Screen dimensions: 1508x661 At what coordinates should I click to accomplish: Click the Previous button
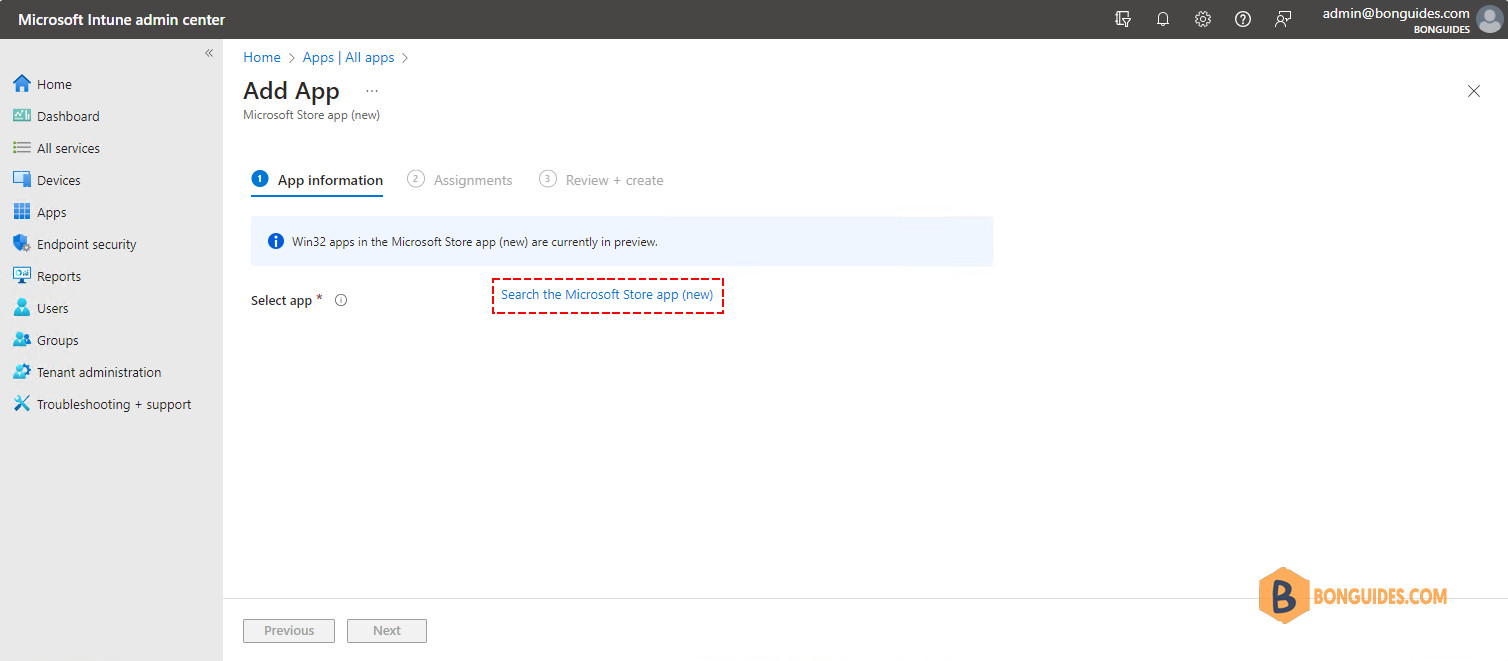[x=289, y=631]
